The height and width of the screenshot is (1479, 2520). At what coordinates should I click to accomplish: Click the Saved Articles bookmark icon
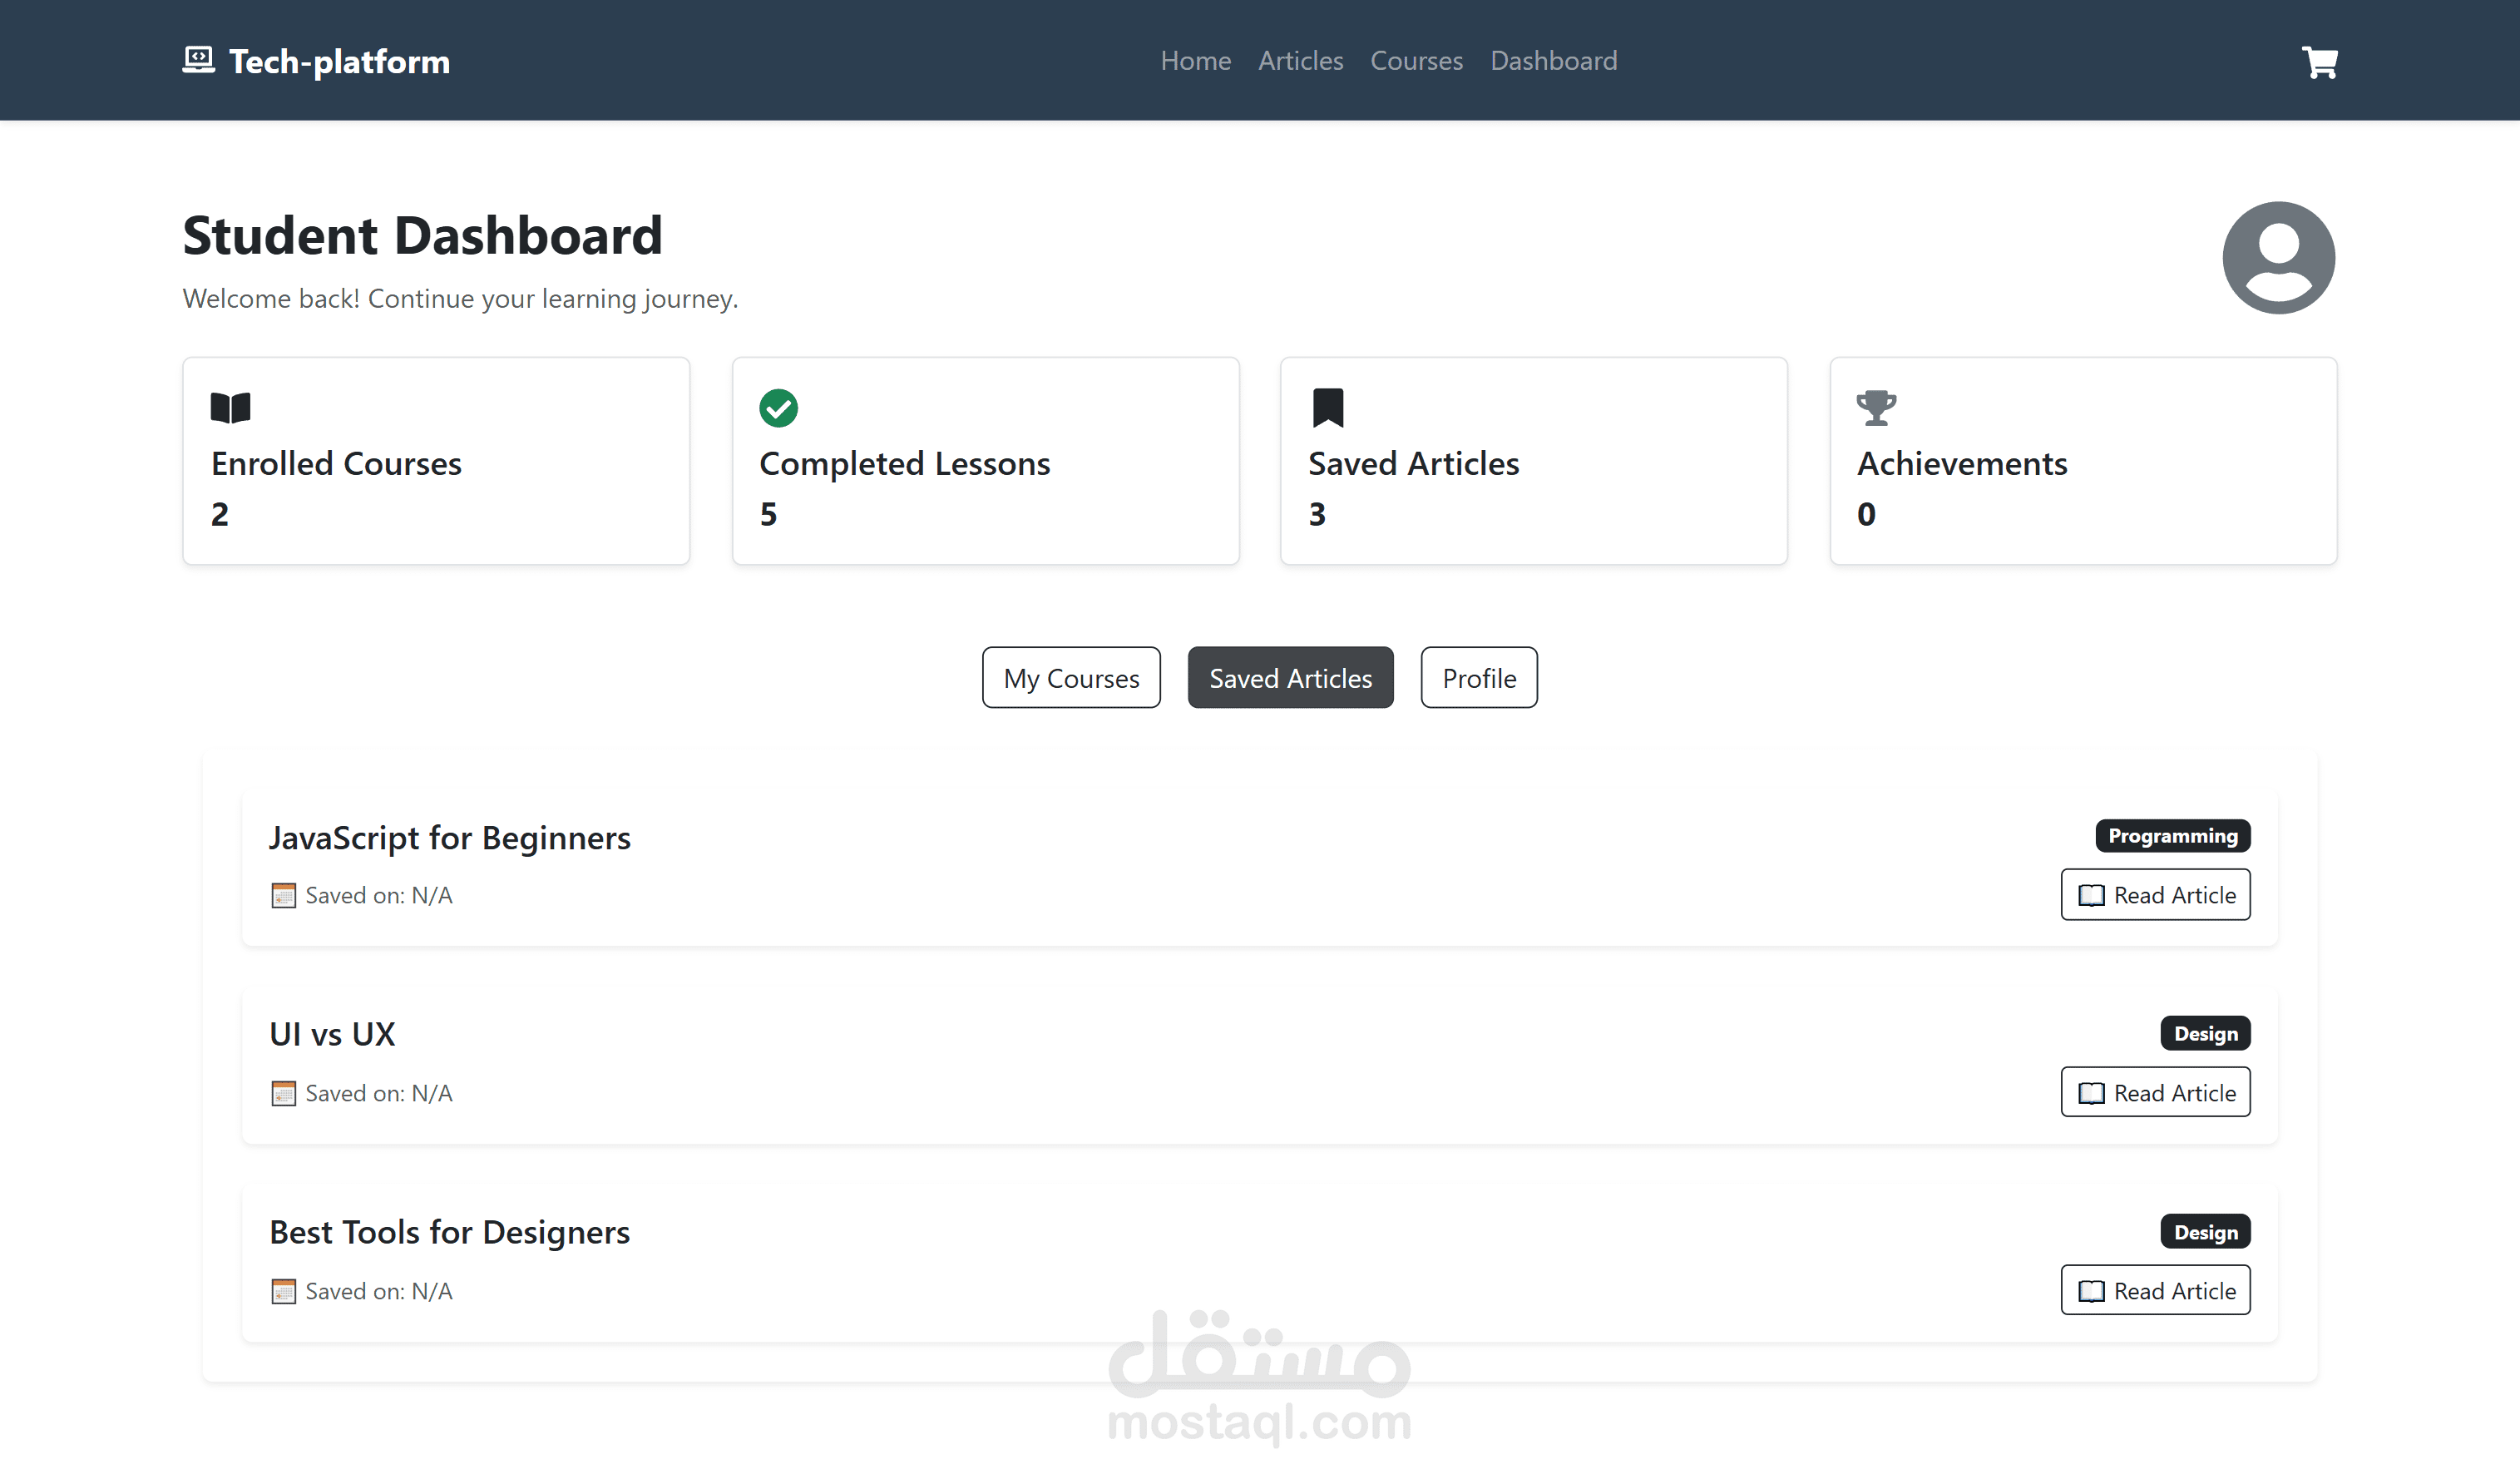[1327, 407]
